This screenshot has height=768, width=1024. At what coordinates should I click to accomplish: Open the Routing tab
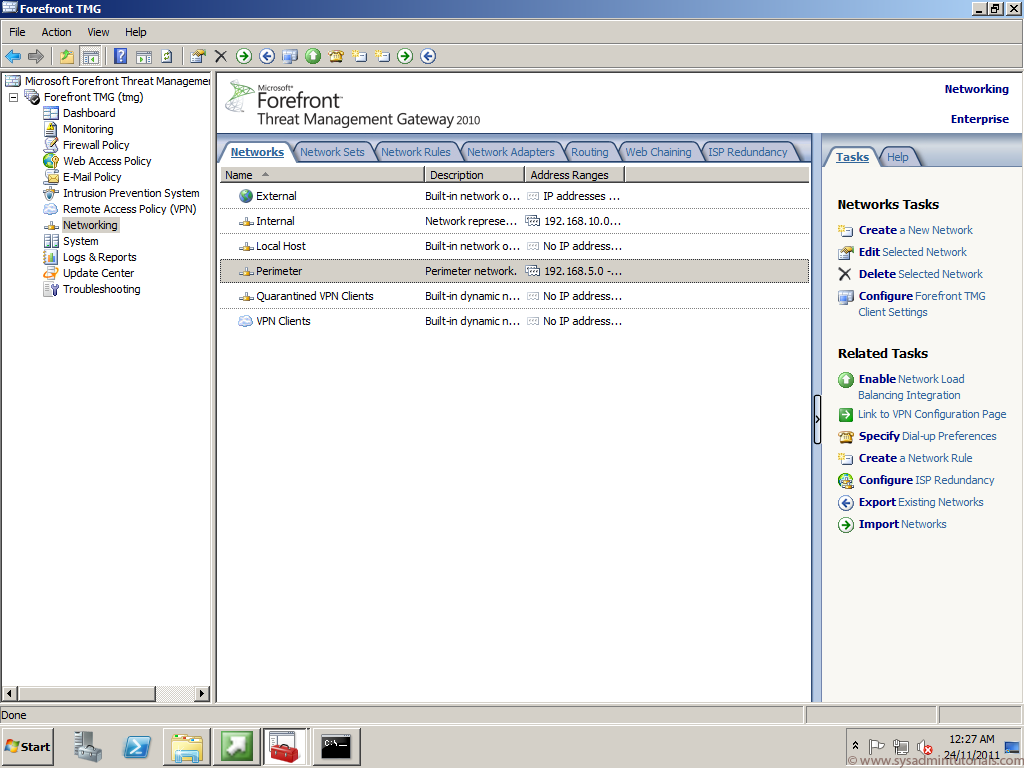point(589,152)
